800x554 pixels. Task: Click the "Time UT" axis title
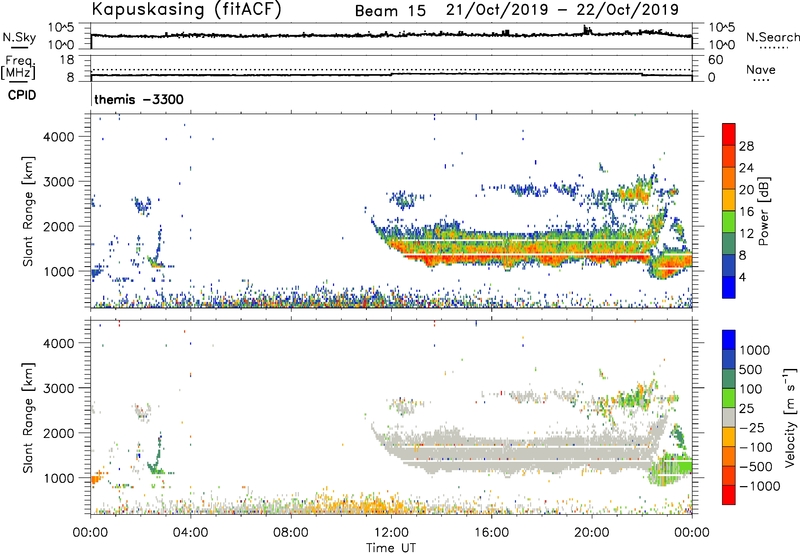[x=391, y=548]
